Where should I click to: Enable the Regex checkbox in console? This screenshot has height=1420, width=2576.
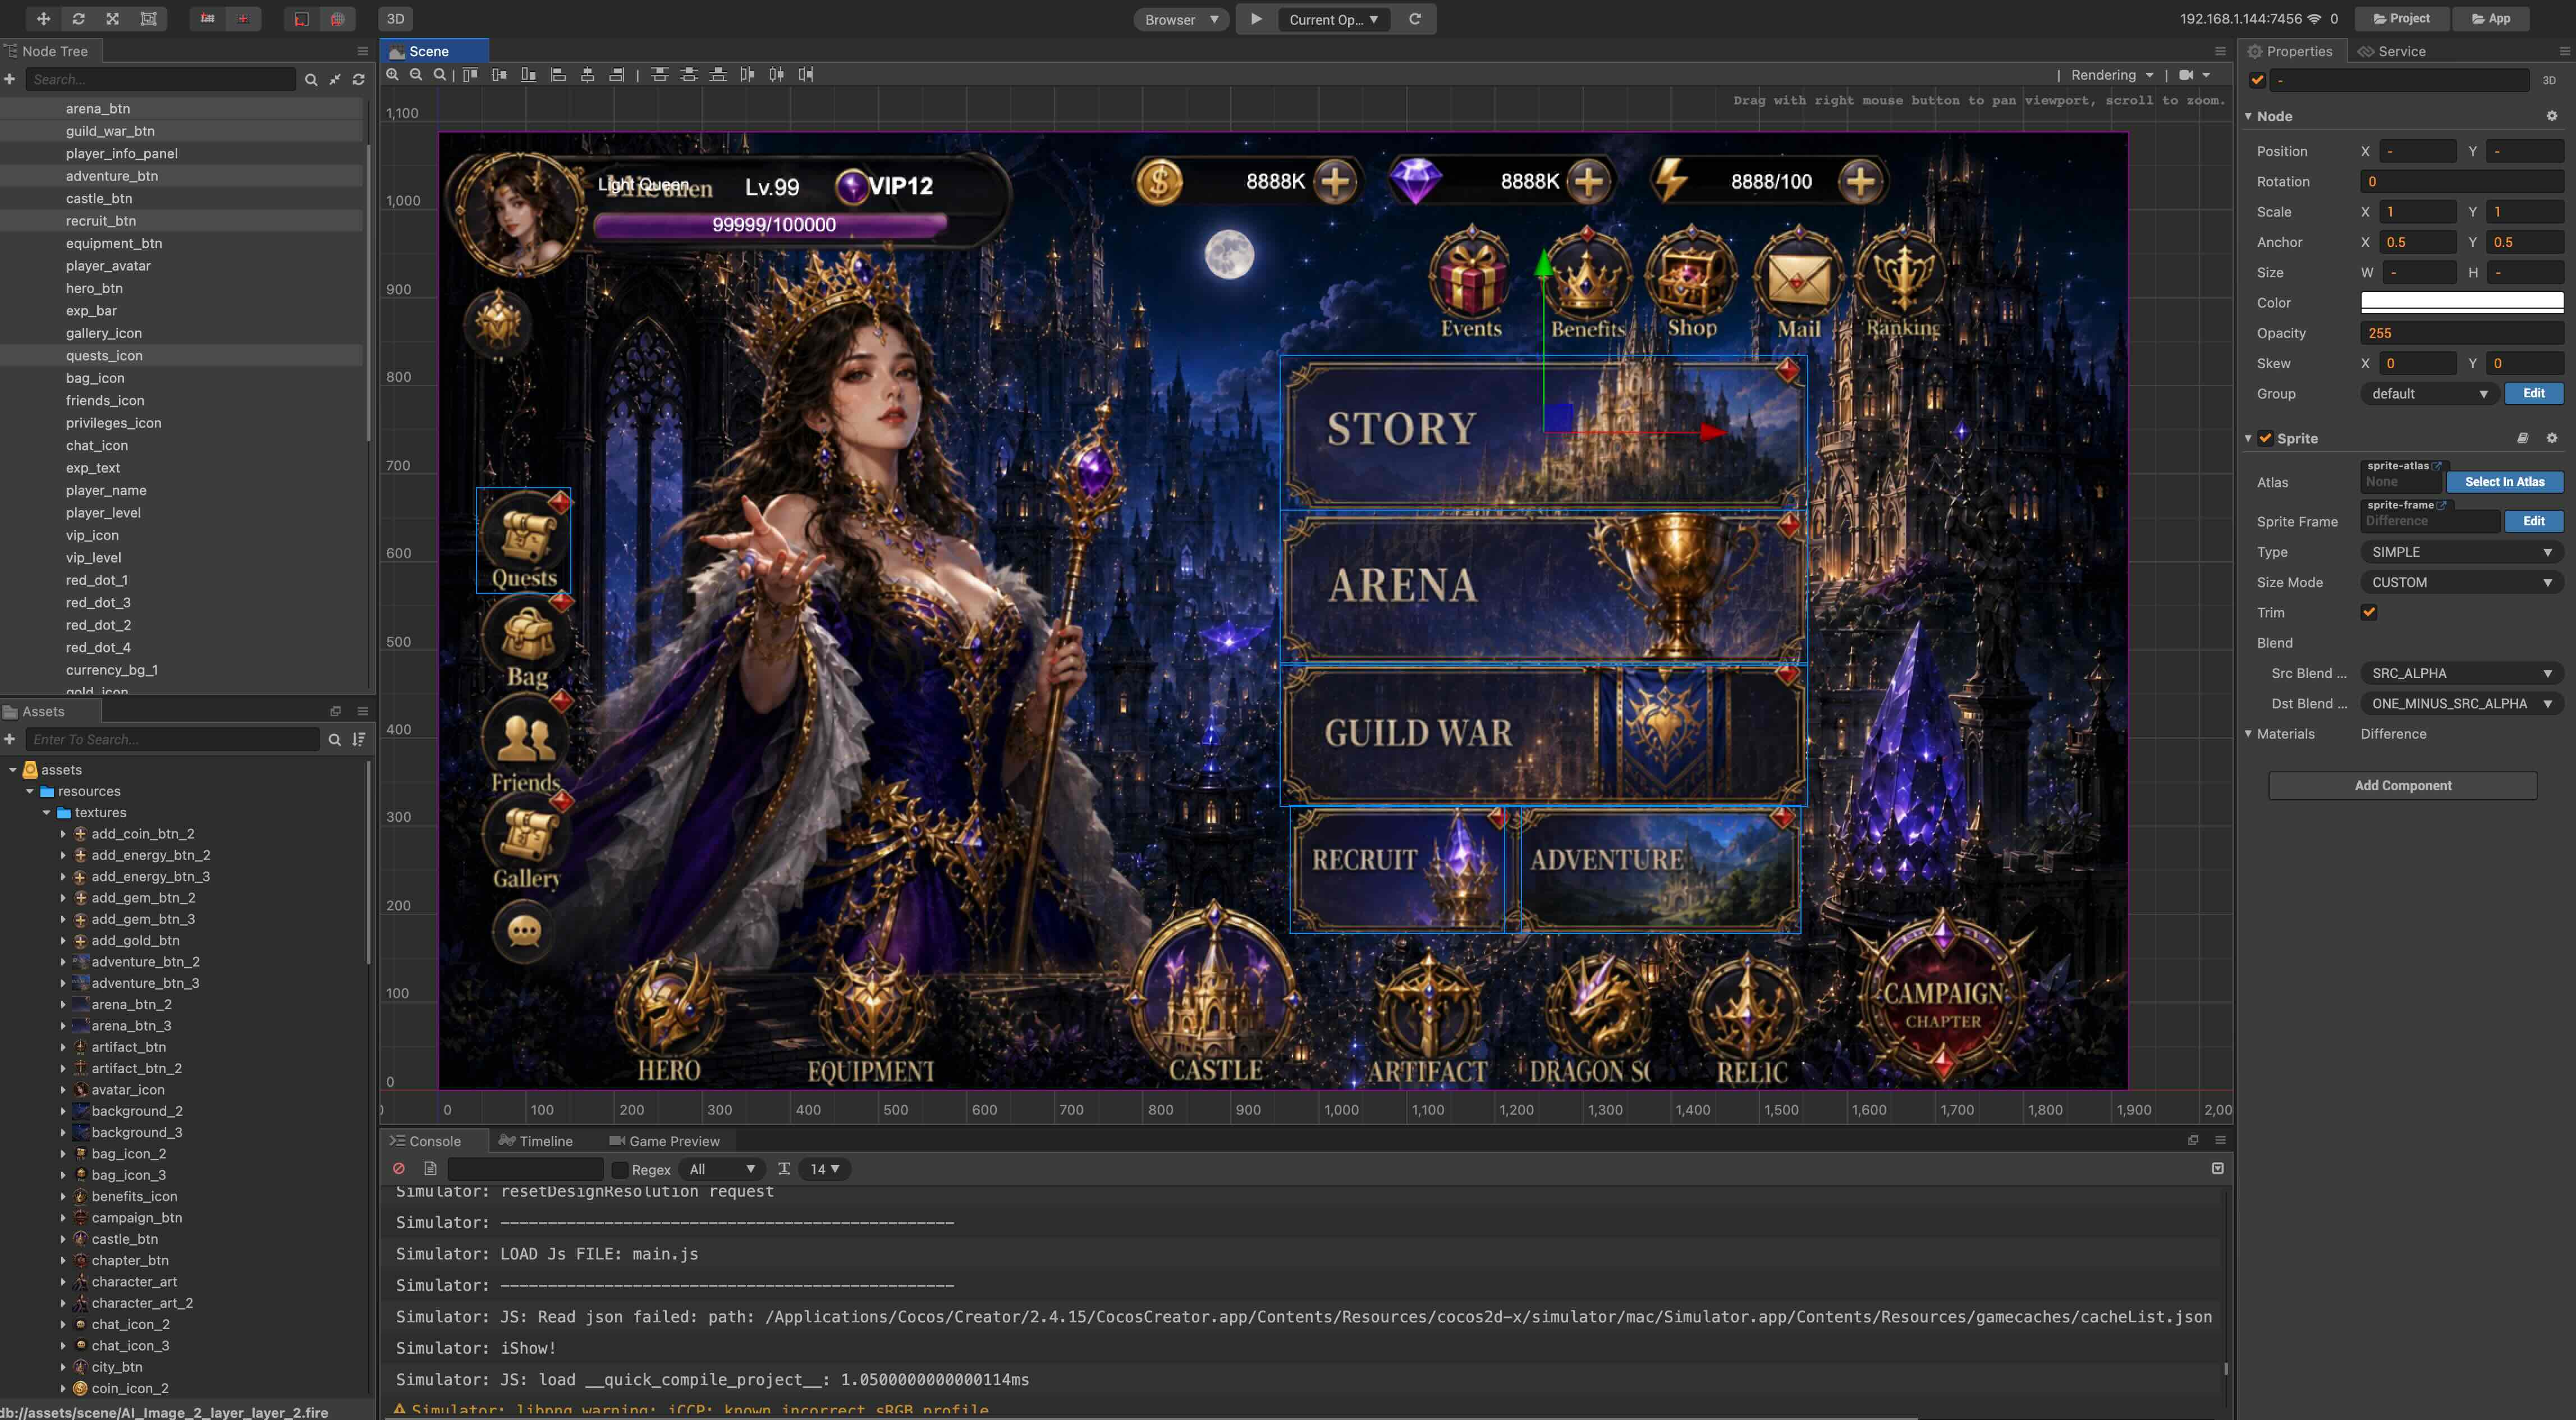pos(620,1169)
